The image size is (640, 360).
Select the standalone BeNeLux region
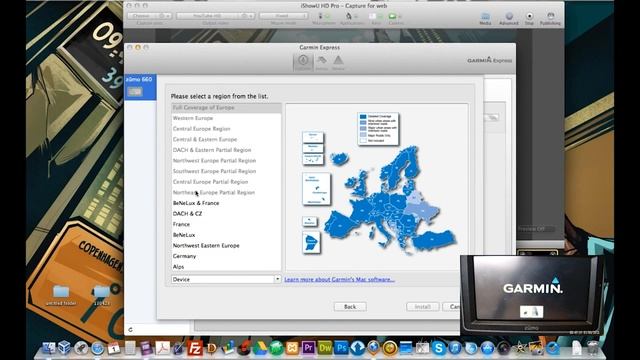click(226, 235)
